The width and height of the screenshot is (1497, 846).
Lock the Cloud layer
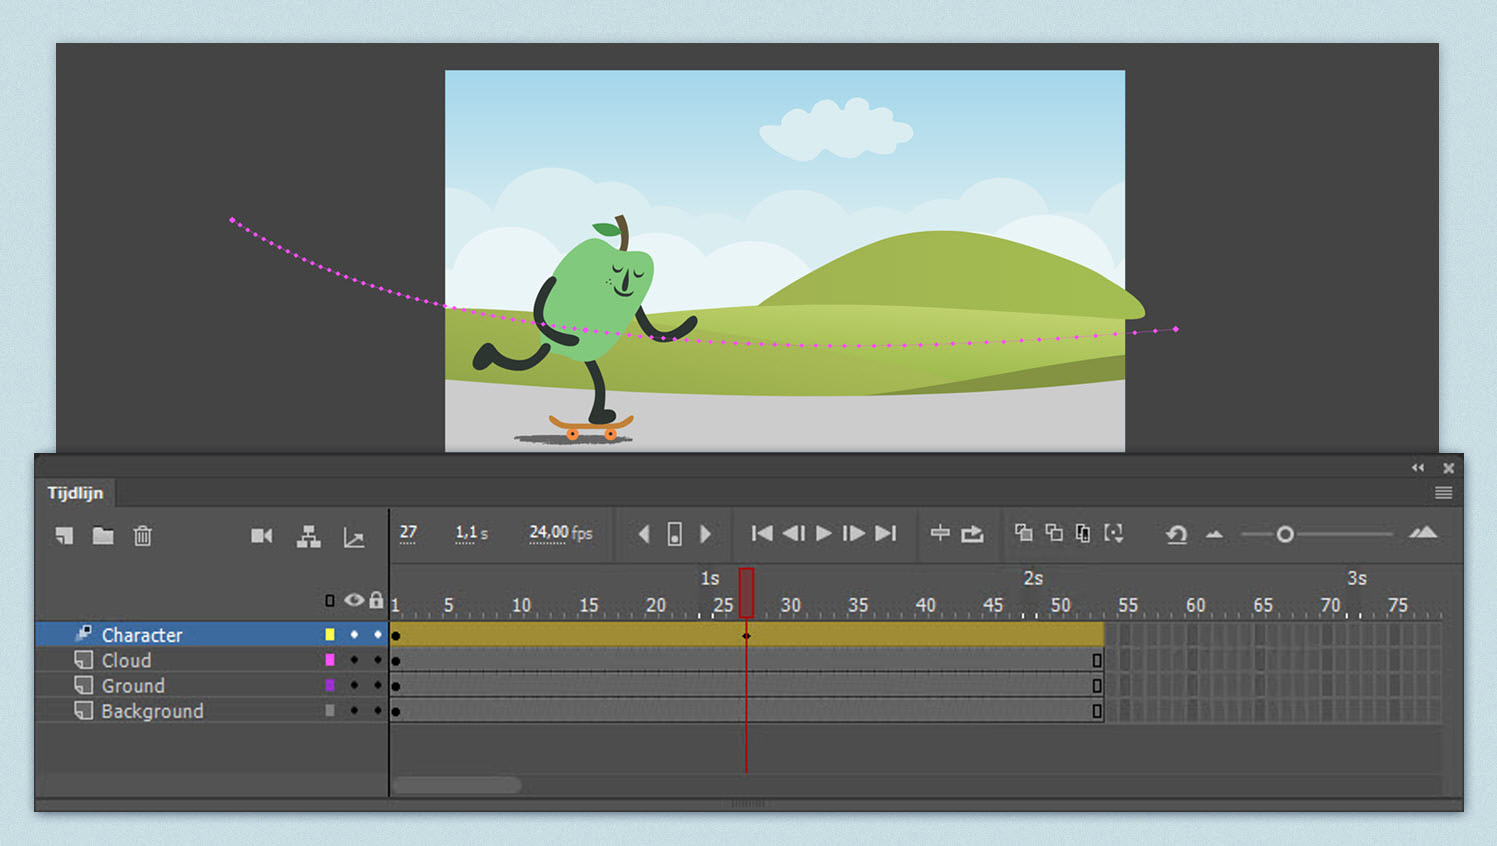click(x=377, y=660)
